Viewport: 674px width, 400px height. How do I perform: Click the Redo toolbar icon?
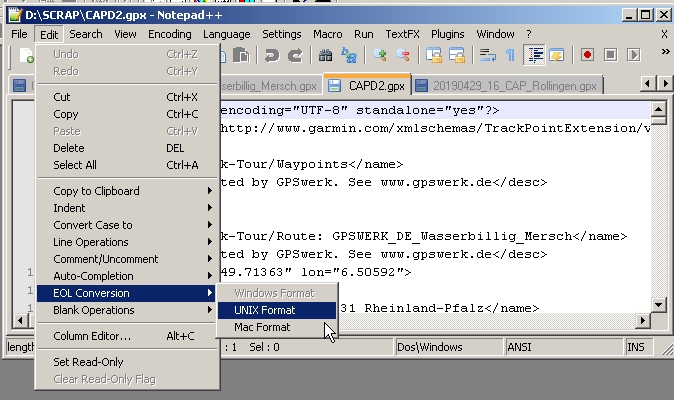[295, 56]
